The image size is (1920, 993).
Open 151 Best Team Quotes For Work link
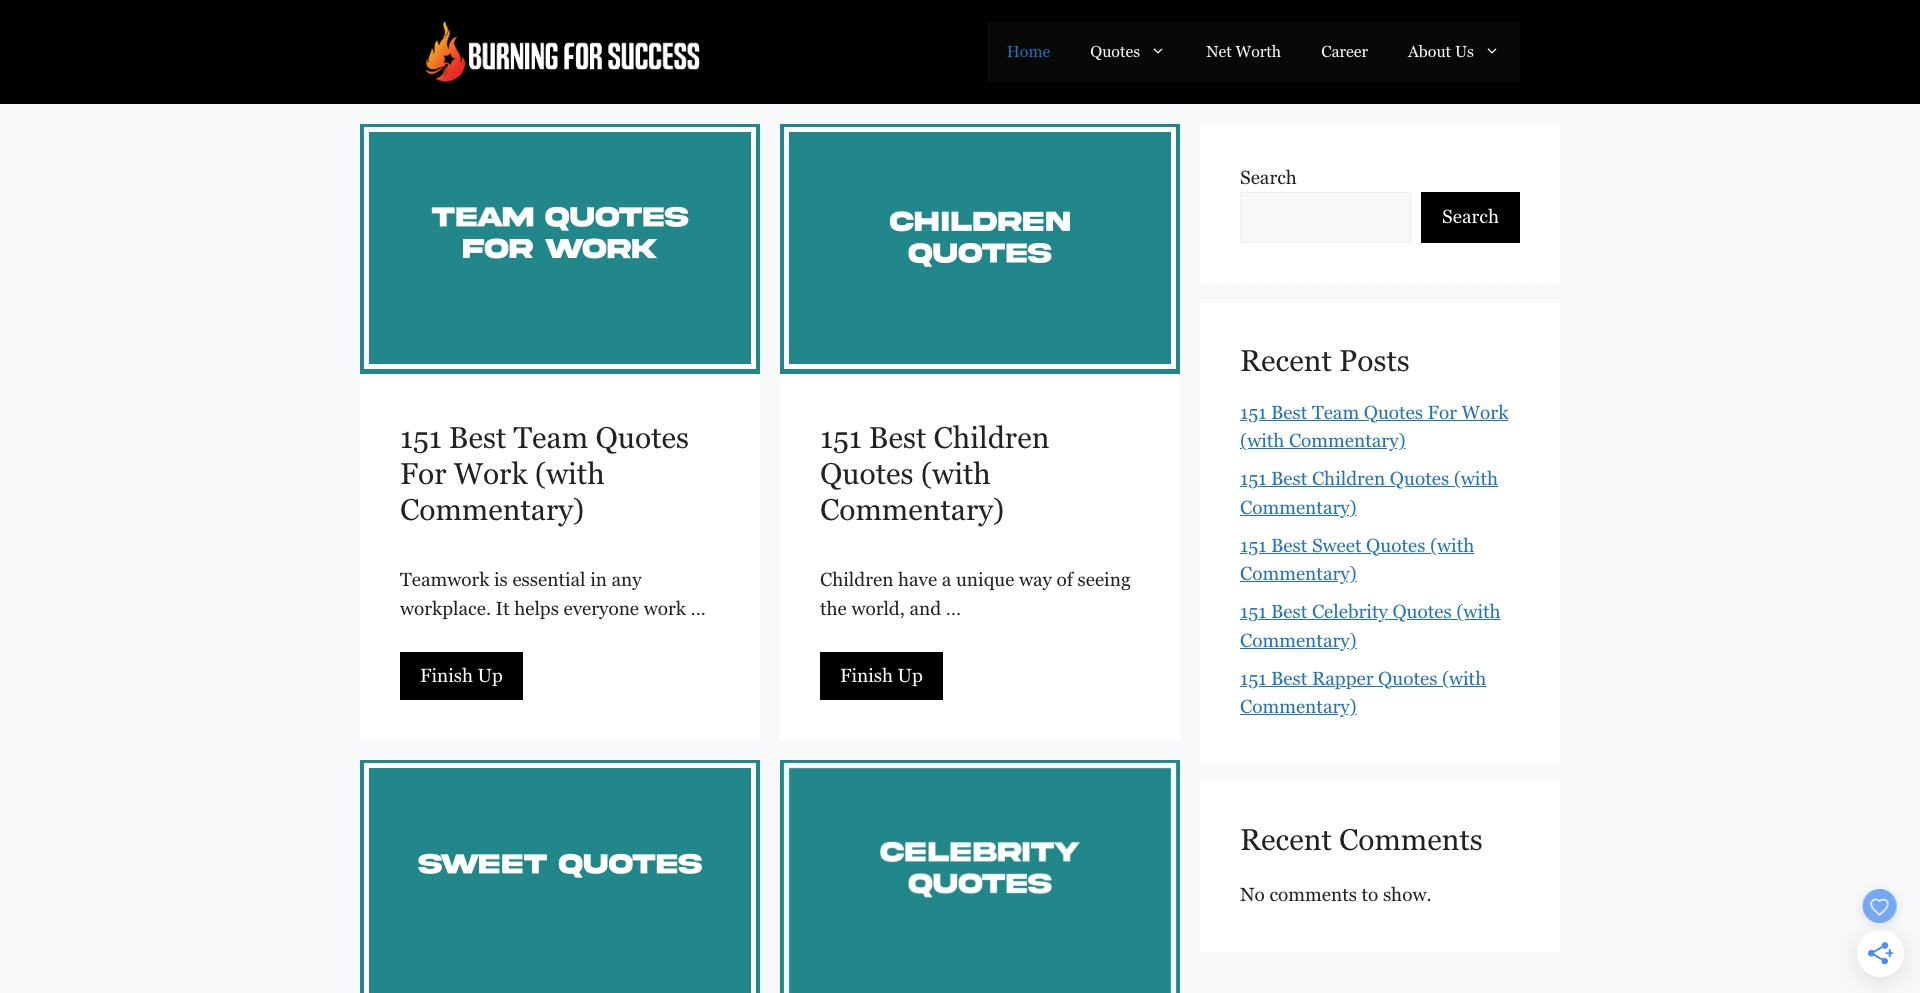[x=1373, y=426]
